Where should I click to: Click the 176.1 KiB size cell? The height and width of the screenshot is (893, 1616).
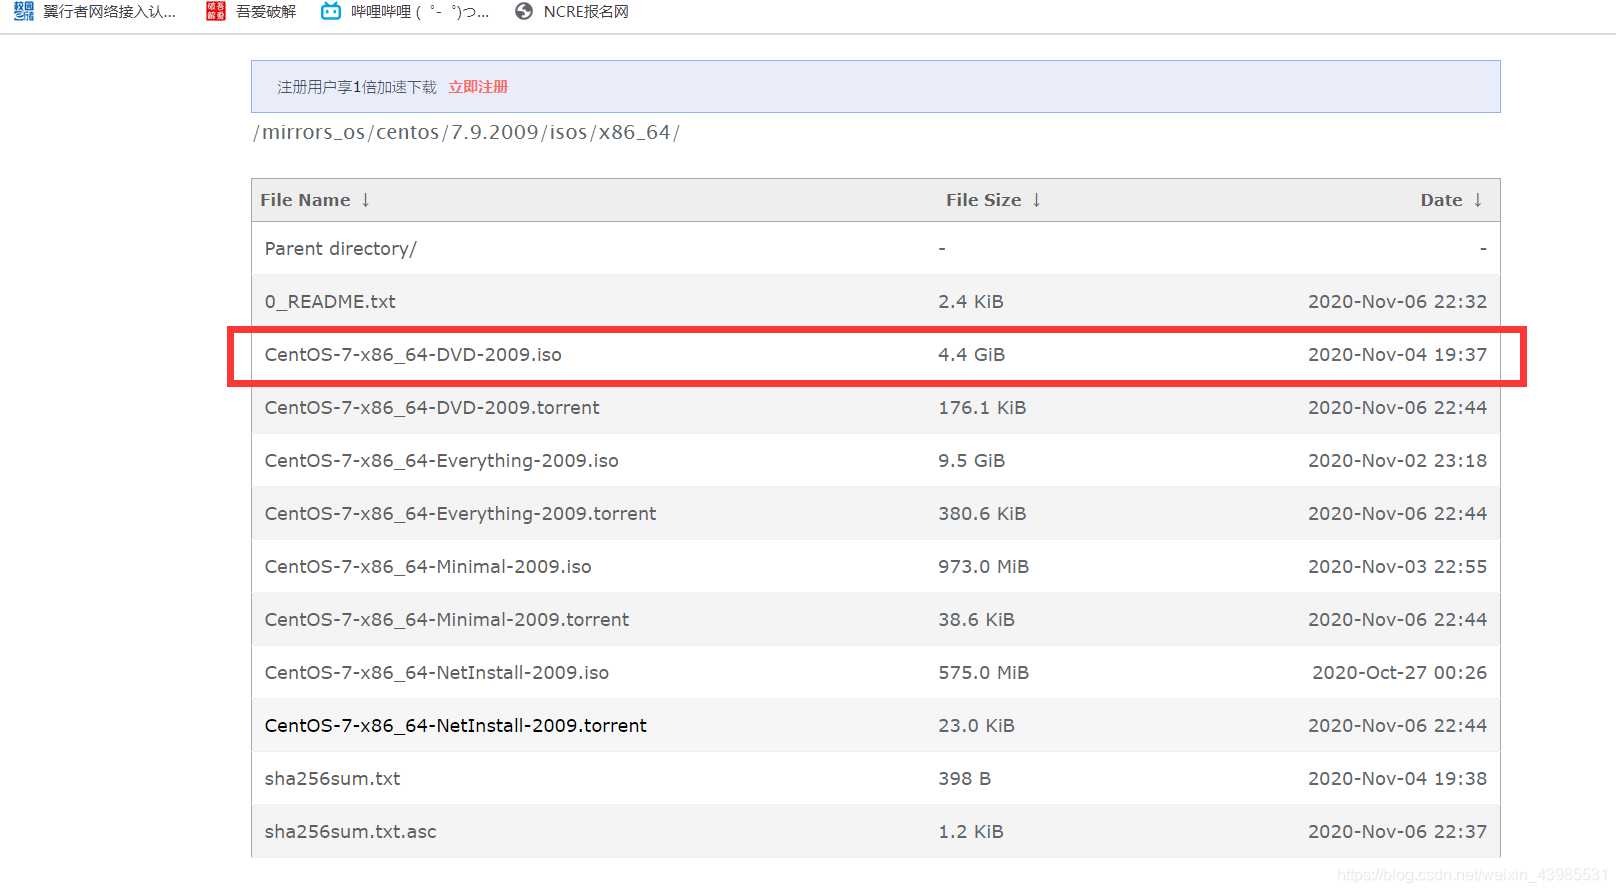pos(982,407)
